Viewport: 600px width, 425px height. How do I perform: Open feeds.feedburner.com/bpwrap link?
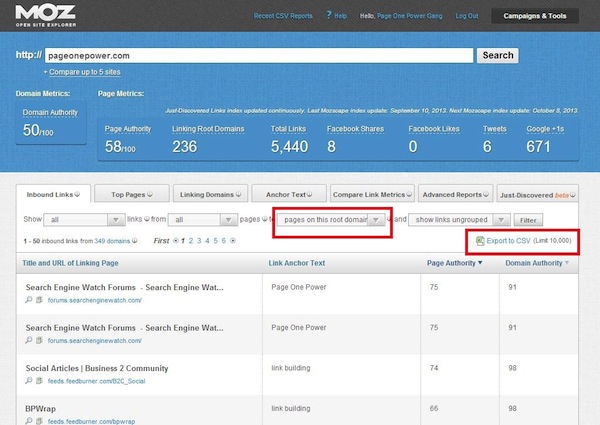tap(91, 421)
